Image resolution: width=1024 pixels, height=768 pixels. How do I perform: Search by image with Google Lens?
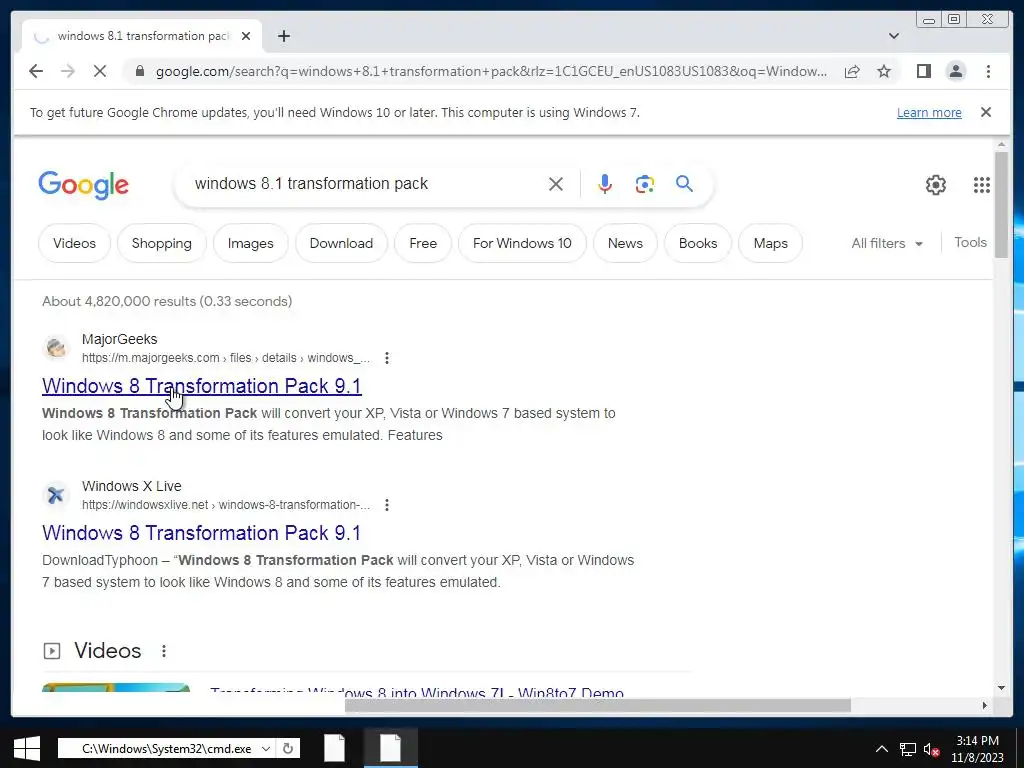pos(645,184)
